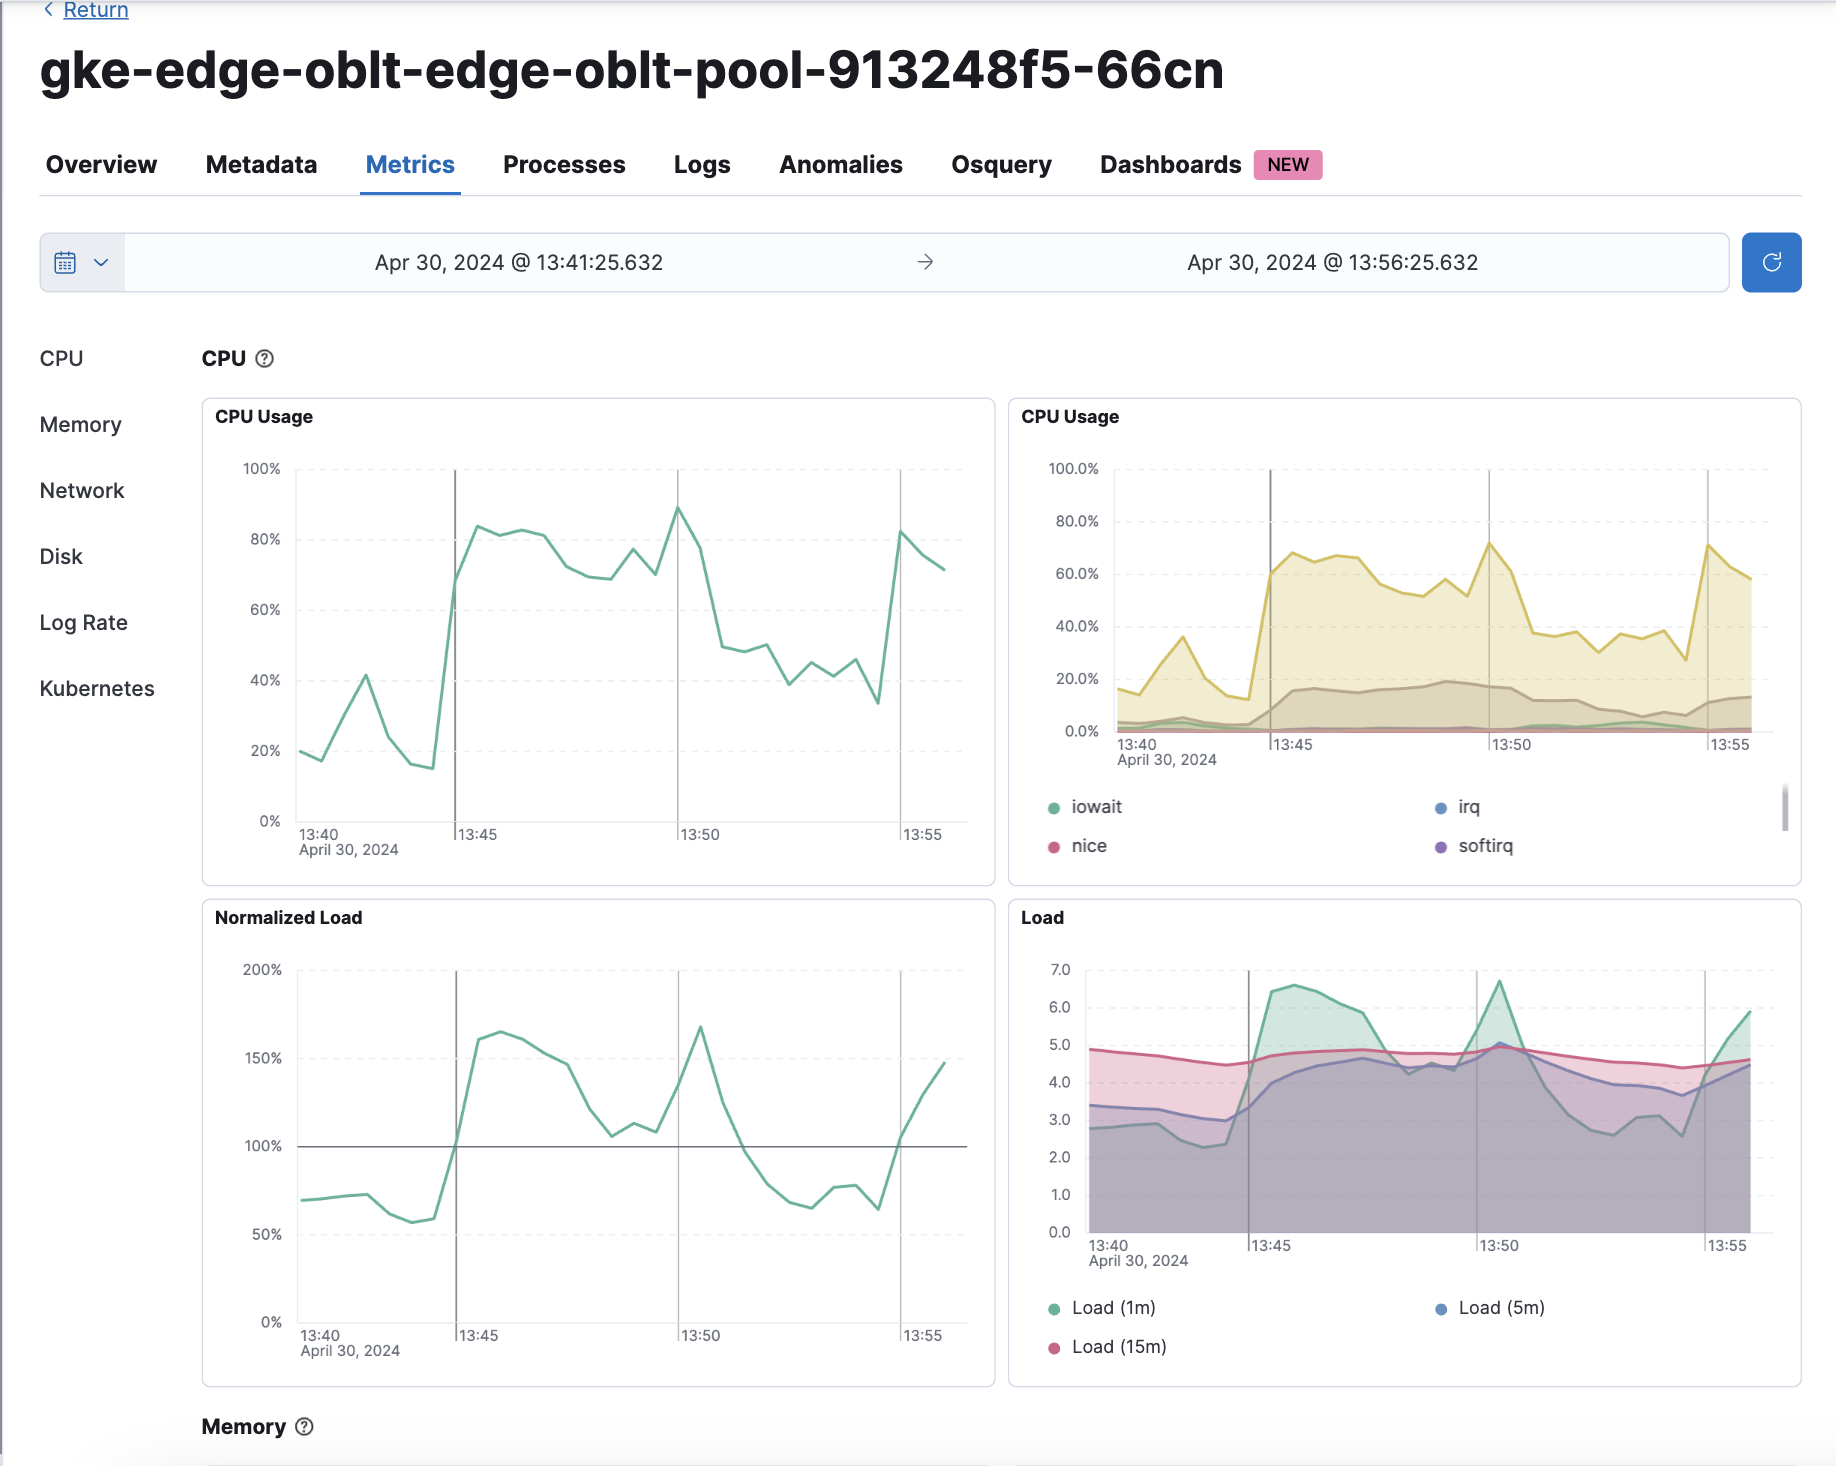The height and width of the screenshot is (1466, 1836).
Task: Click the CPU heading help icon
Action: tap(264, 359)
